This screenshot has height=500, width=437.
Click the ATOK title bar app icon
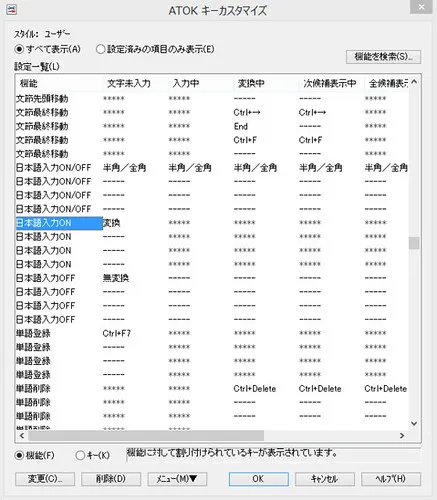12,9
